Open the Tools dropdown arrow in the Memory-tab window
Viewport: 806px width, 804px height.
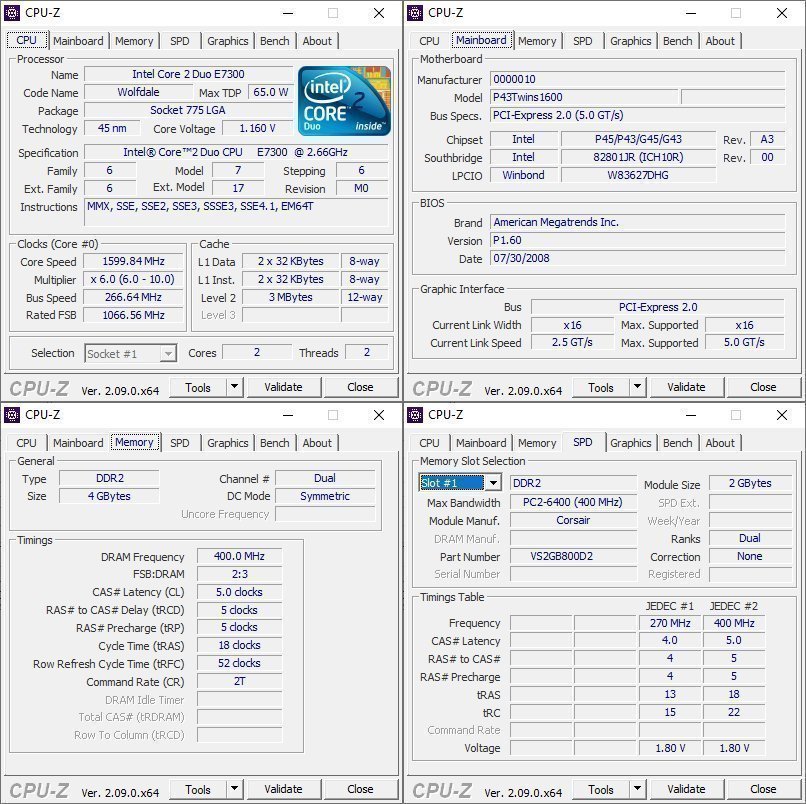coord(234,789)
